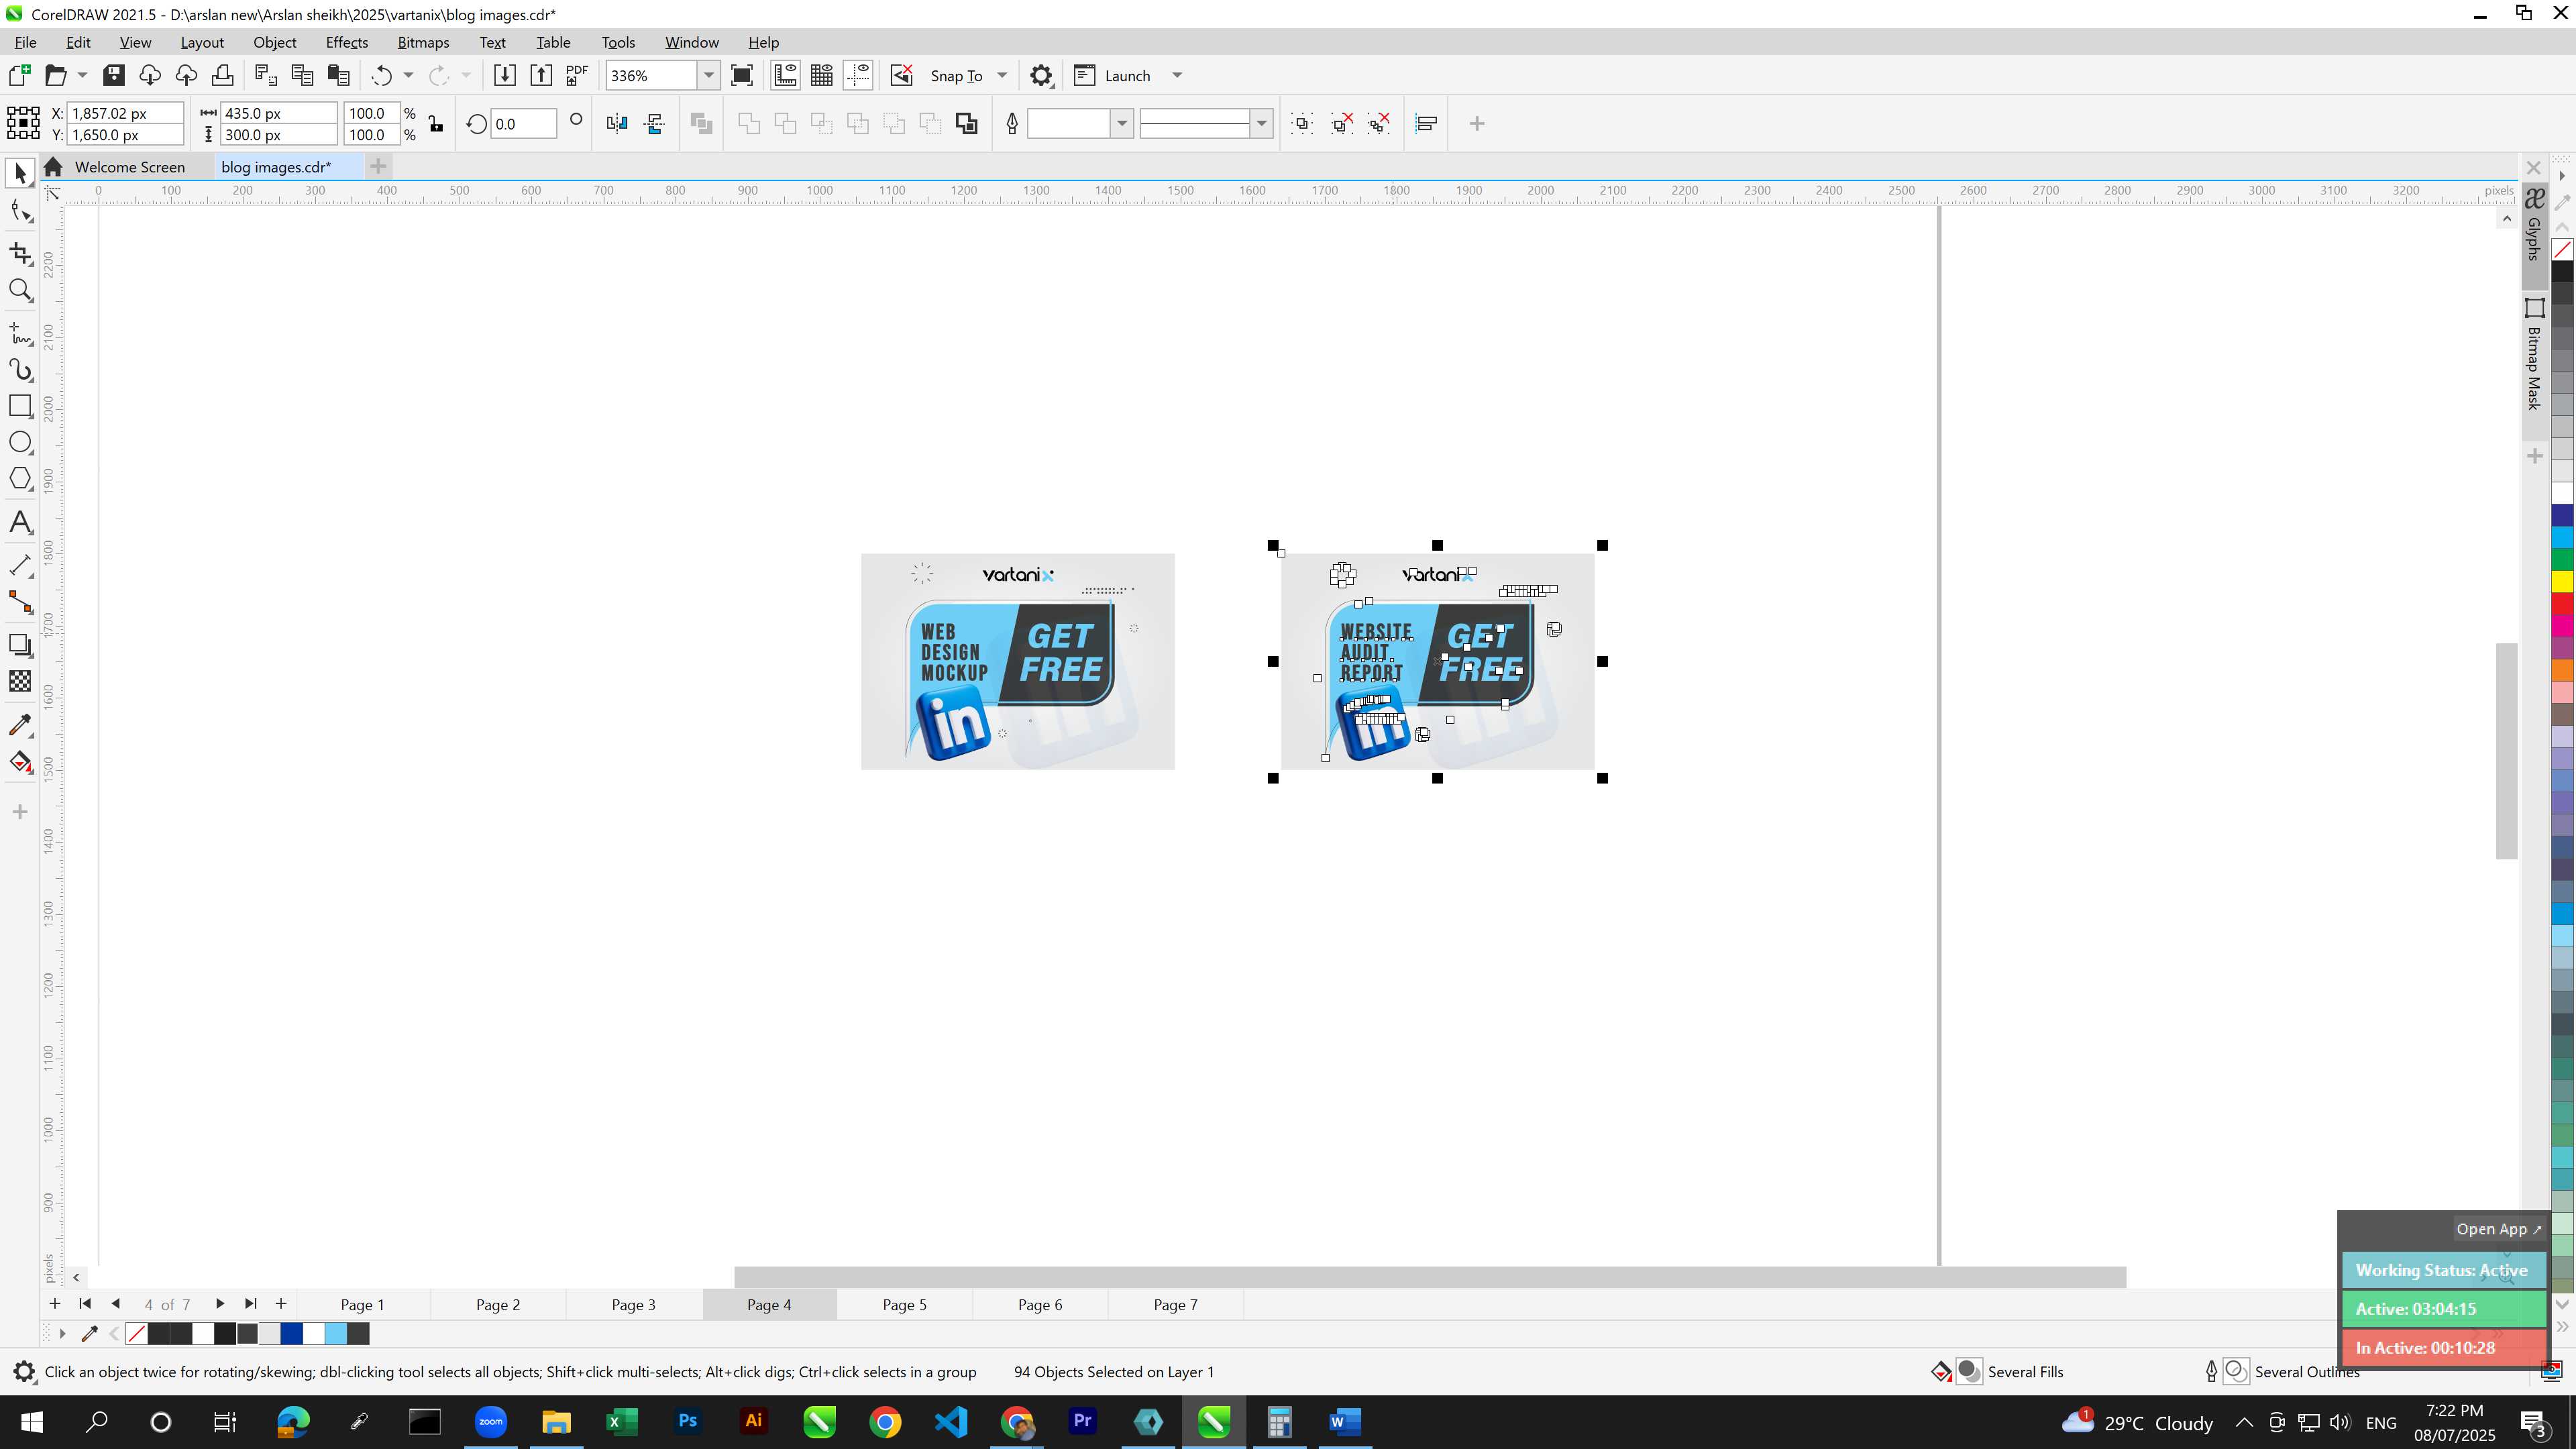
Task: Pick the blue swatch in document palette
Action: click(292, 1334)
